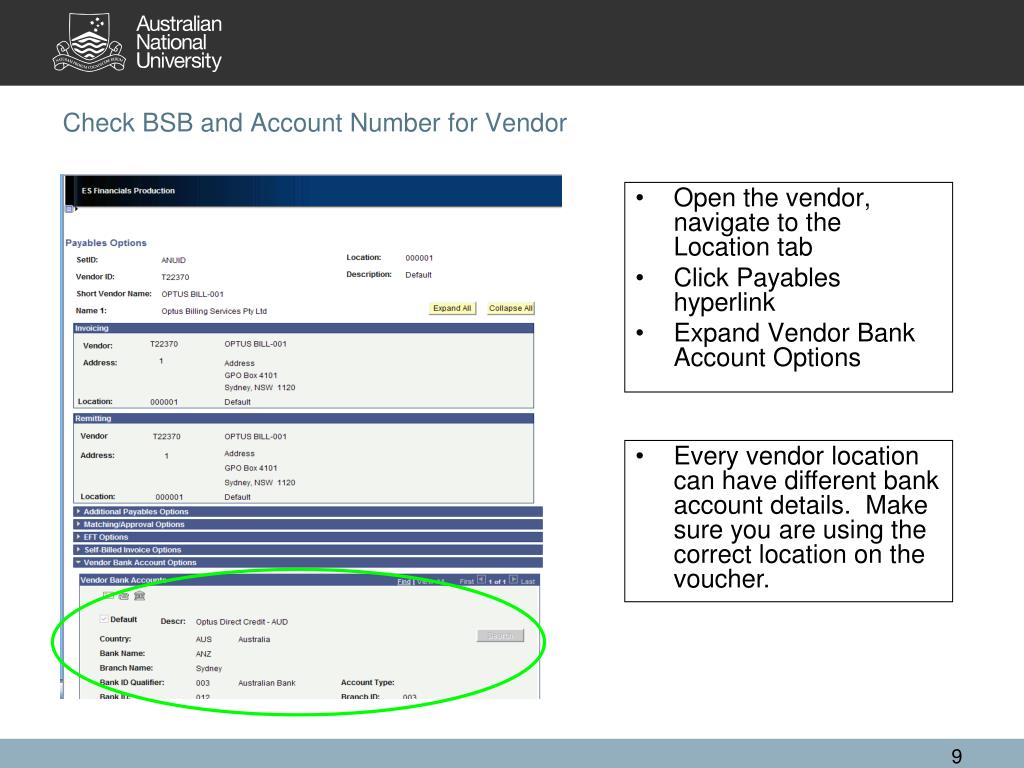Screen dimensions: 1024x768
Task: Go to Last row link
Action: click(x=528, y=581)
